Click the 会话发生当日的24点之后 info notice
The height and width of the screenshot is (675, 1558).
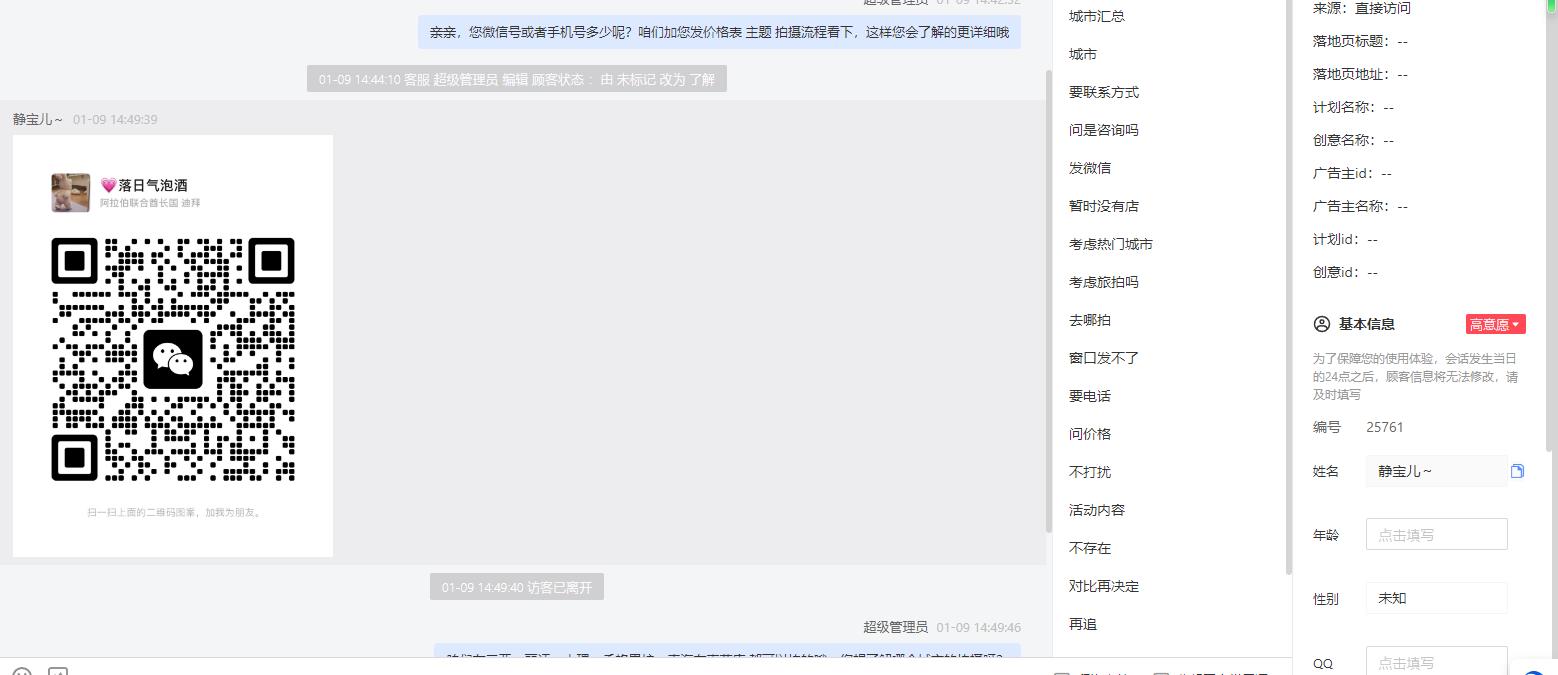pyautogui.click(x=1415, y=376)
